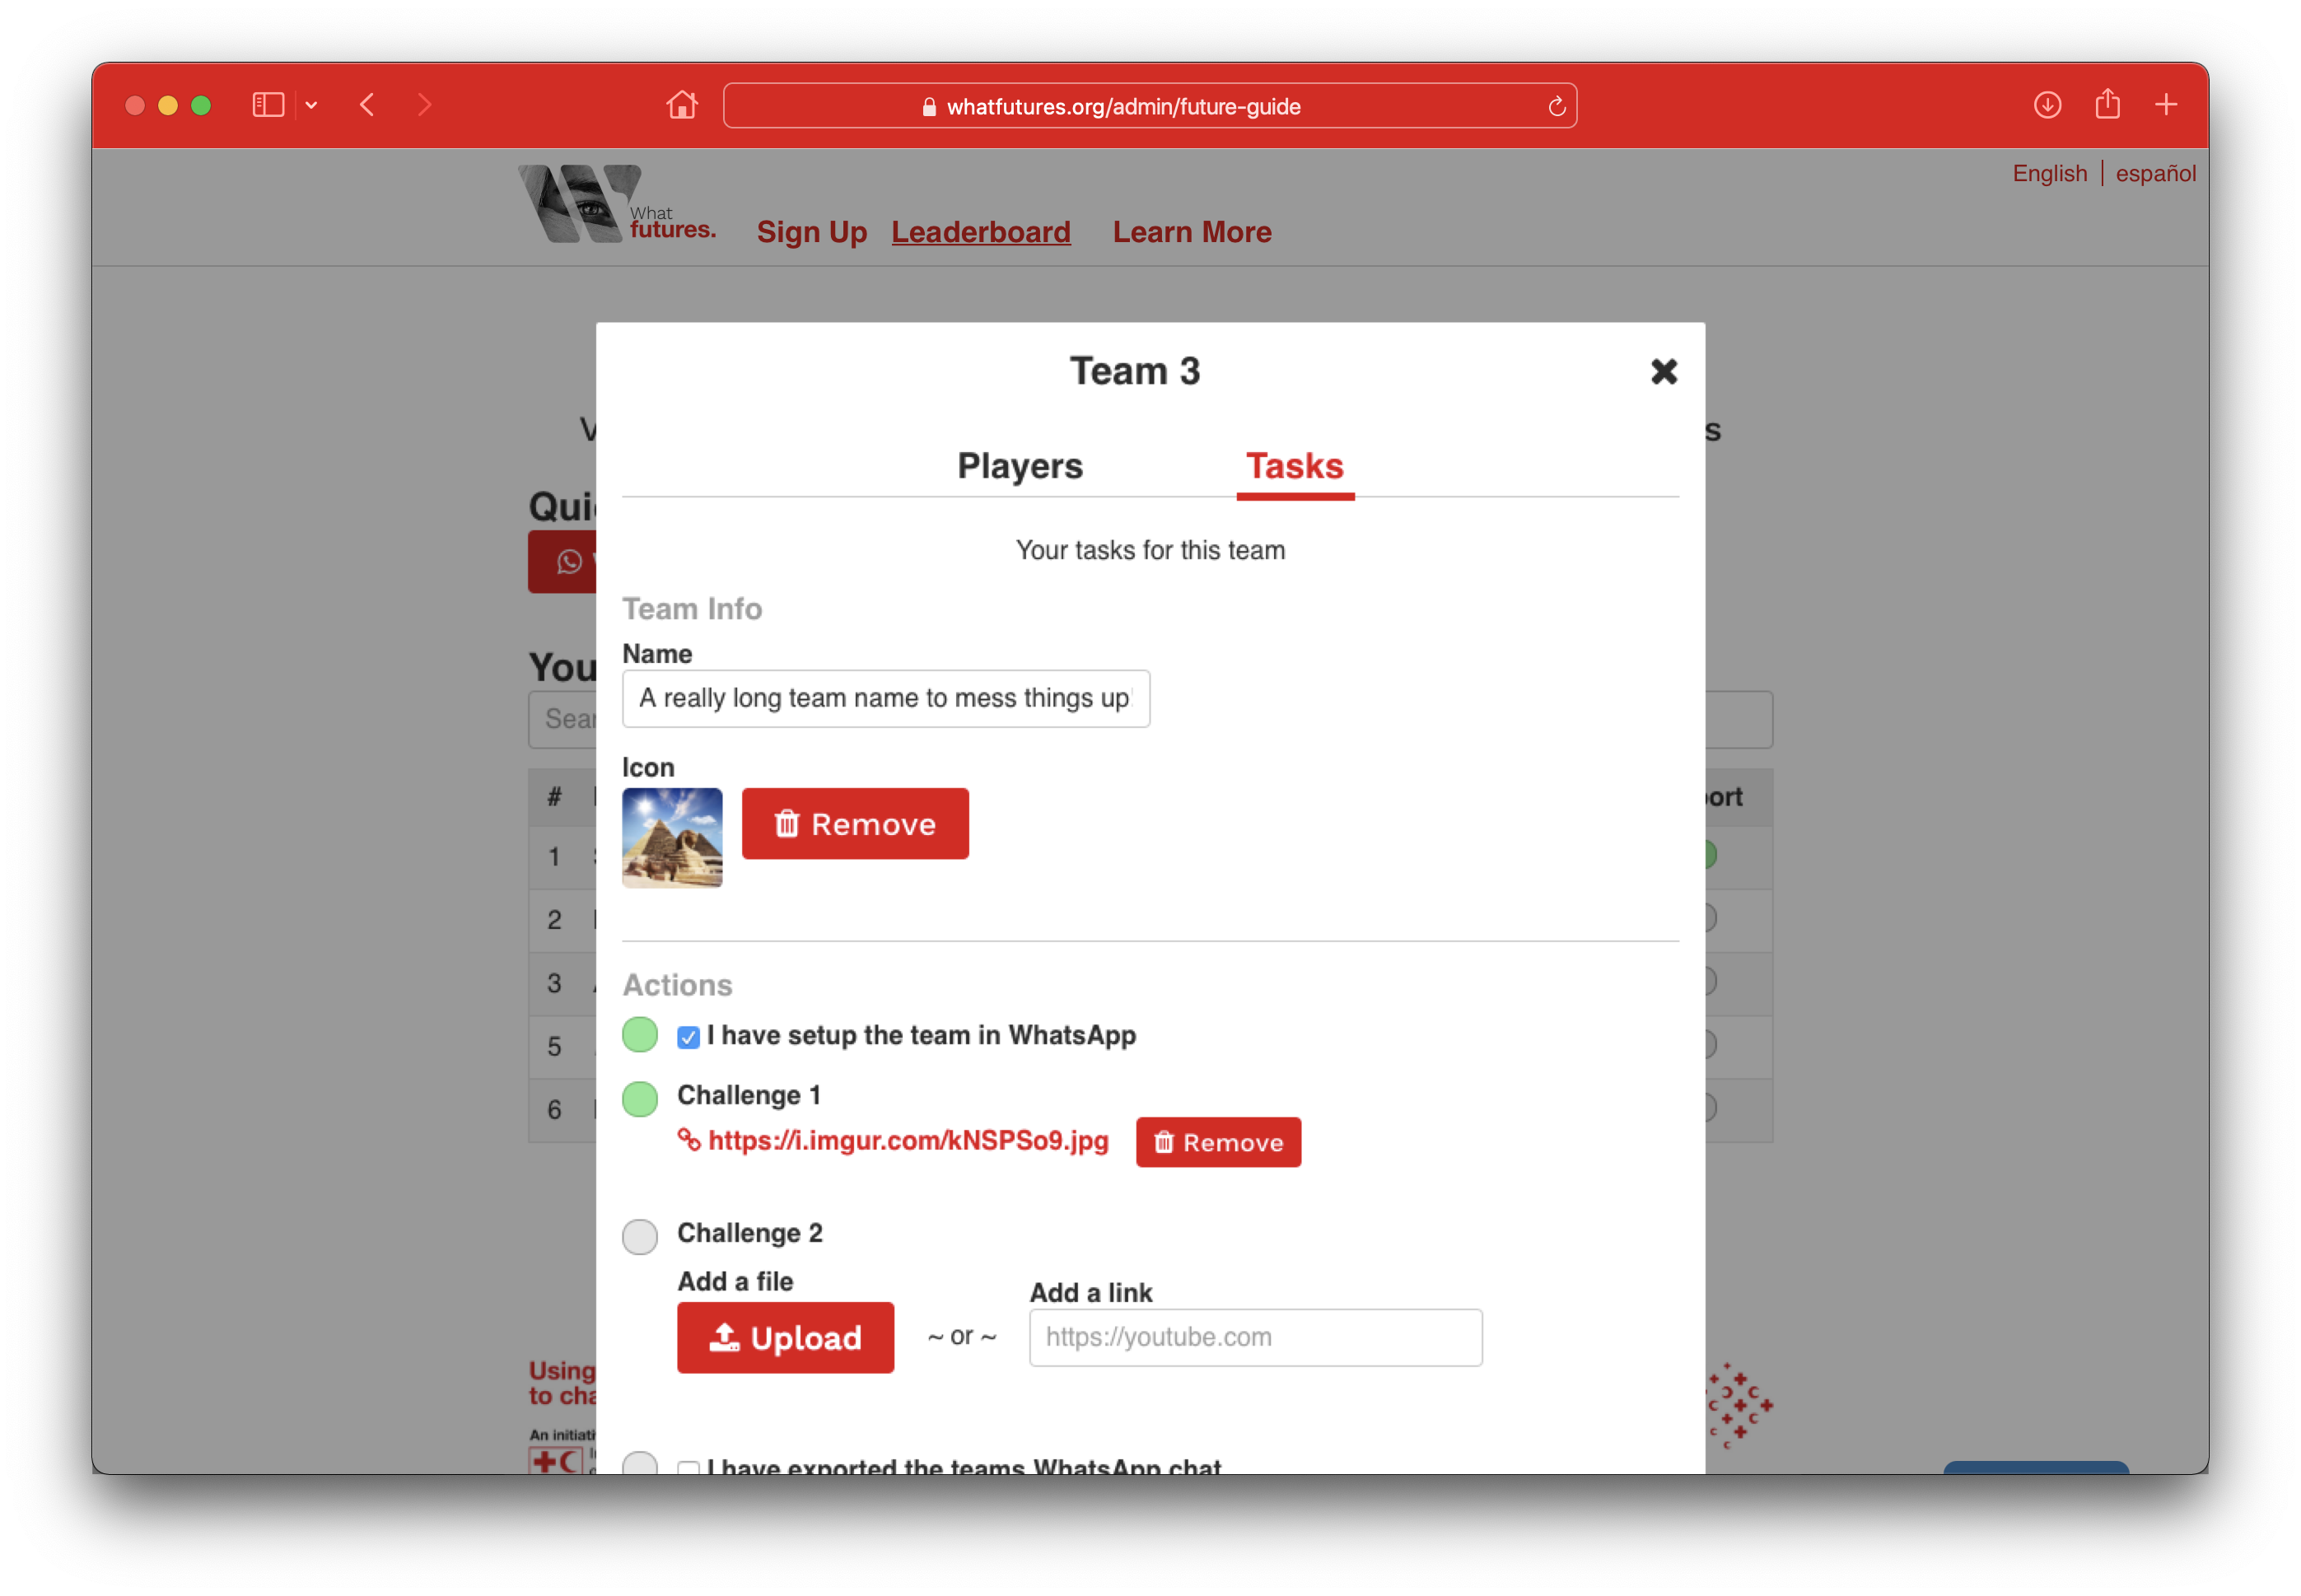
Task: Remove the team icon
Action: (855, 823)
